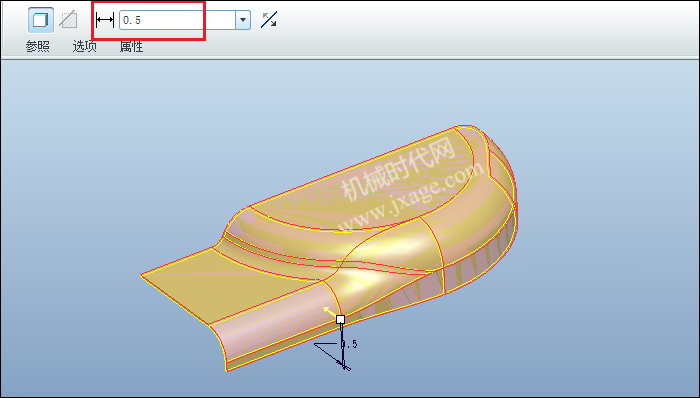Open the 属性 panel tab
Image resolution: width=700 pixels, height=398 pixels.
pyautogui.click(x=131, y=46)
